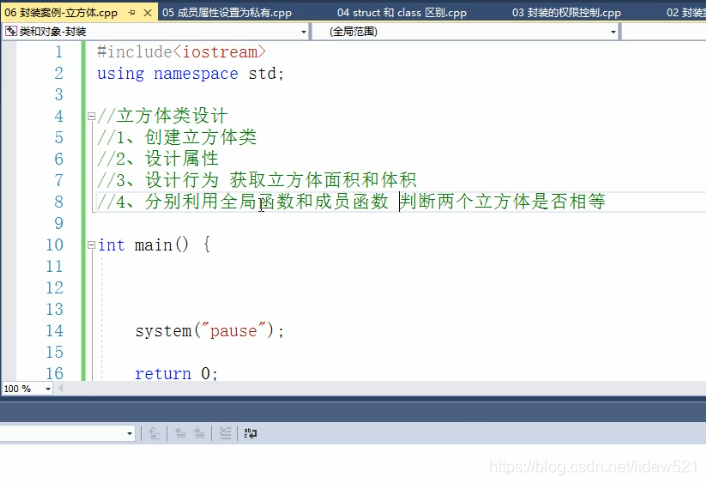Screen dimensions: 706x485
Task: Click the system("pause"); statement
Action: (210, 331)
